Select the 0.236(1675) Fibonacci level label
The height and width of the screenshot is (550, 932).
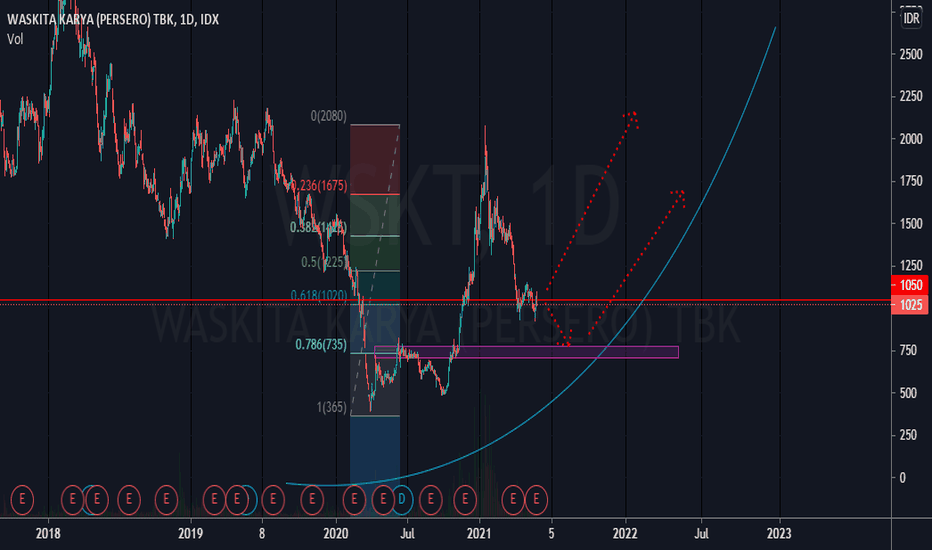320,186
